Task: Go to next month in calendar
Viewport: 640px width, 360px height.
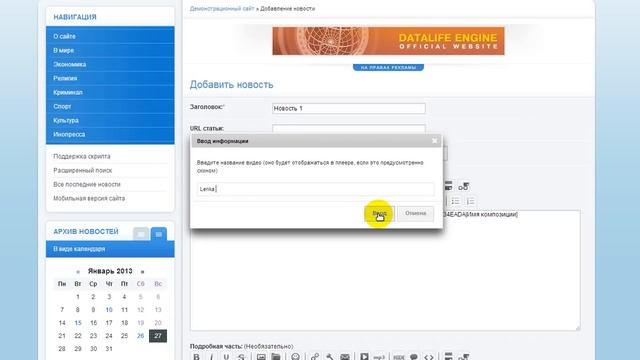Action: [x=142, y=271]
